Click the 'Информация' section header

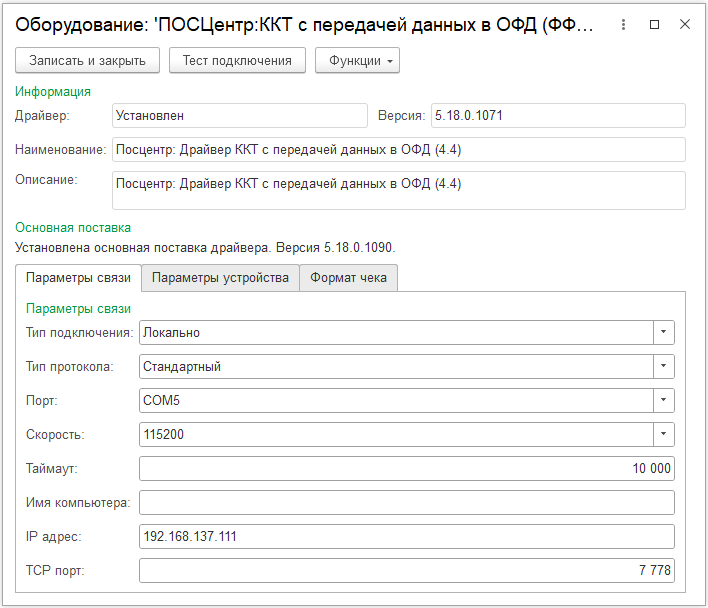[53, 92]
